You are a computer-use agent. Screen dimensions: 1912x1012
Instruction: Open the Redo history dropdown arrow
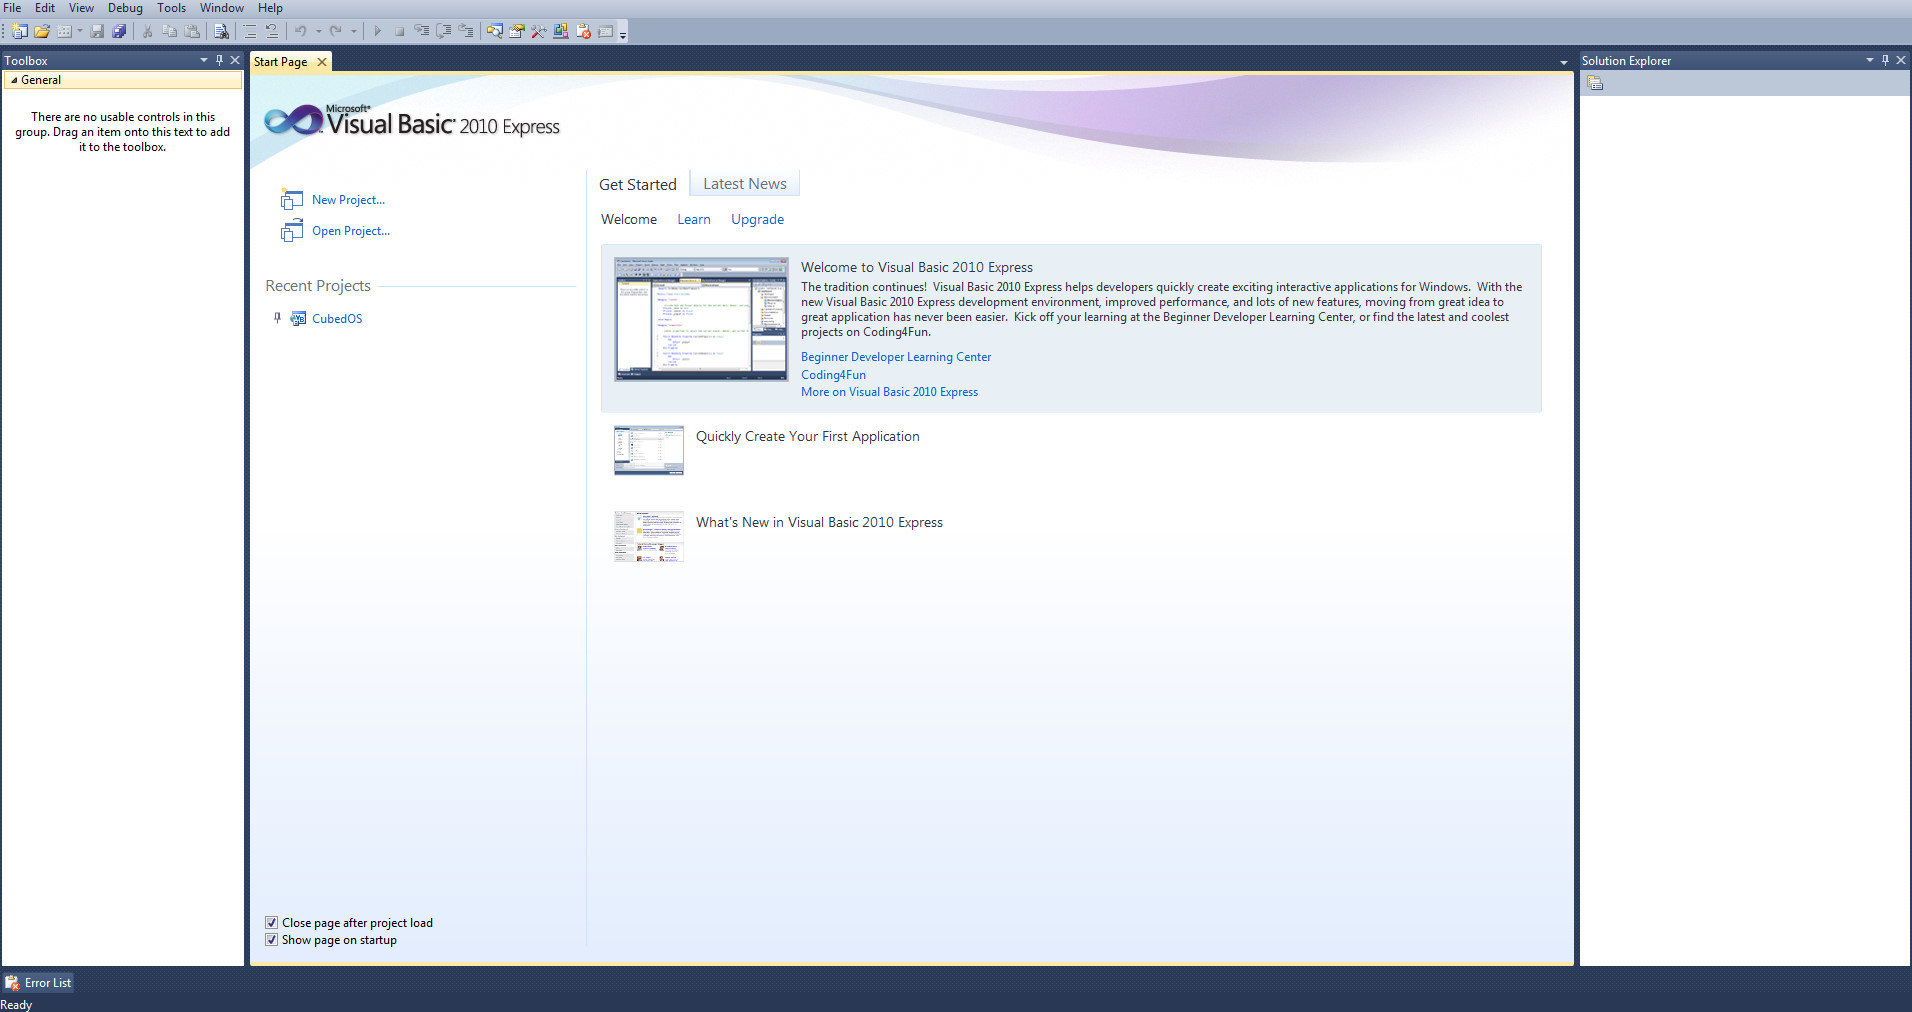[x=354, y=31]
